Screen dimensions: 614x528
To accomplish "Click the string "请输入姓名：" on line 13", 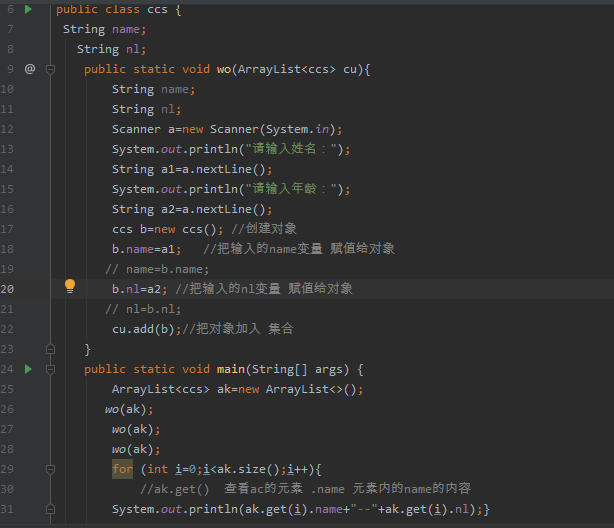I will click(291, 149).
